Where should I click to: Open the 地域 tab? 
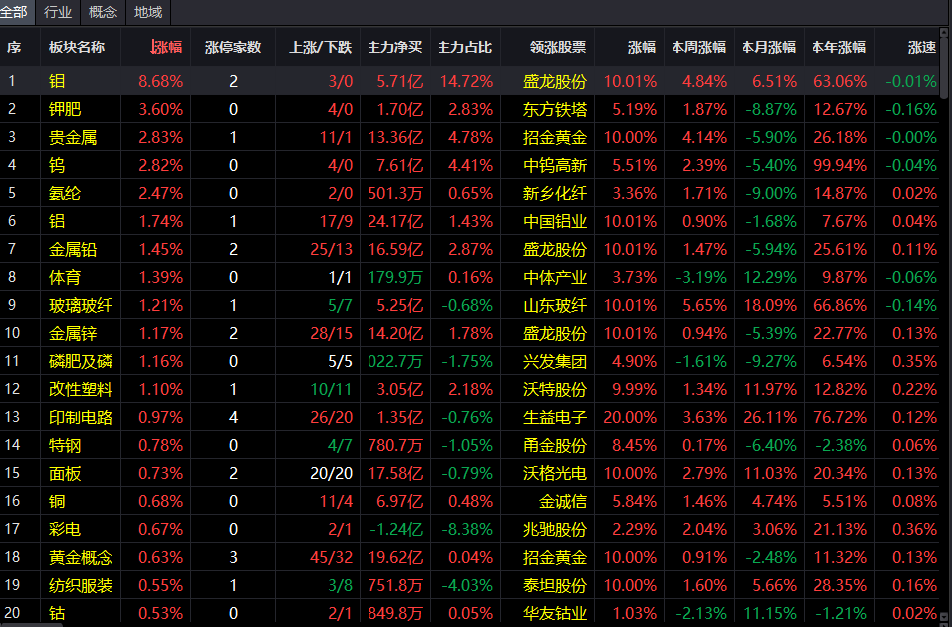(148, 12)
